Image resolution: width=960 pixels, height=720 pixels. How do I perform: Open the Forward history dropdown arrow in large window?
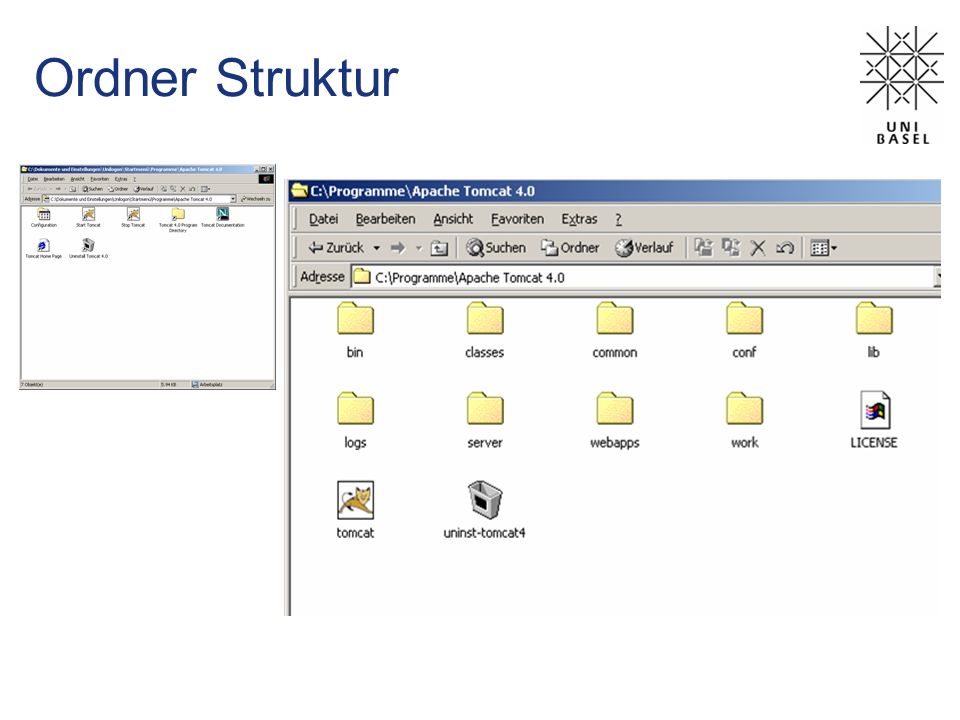click(x=419, y=248)
